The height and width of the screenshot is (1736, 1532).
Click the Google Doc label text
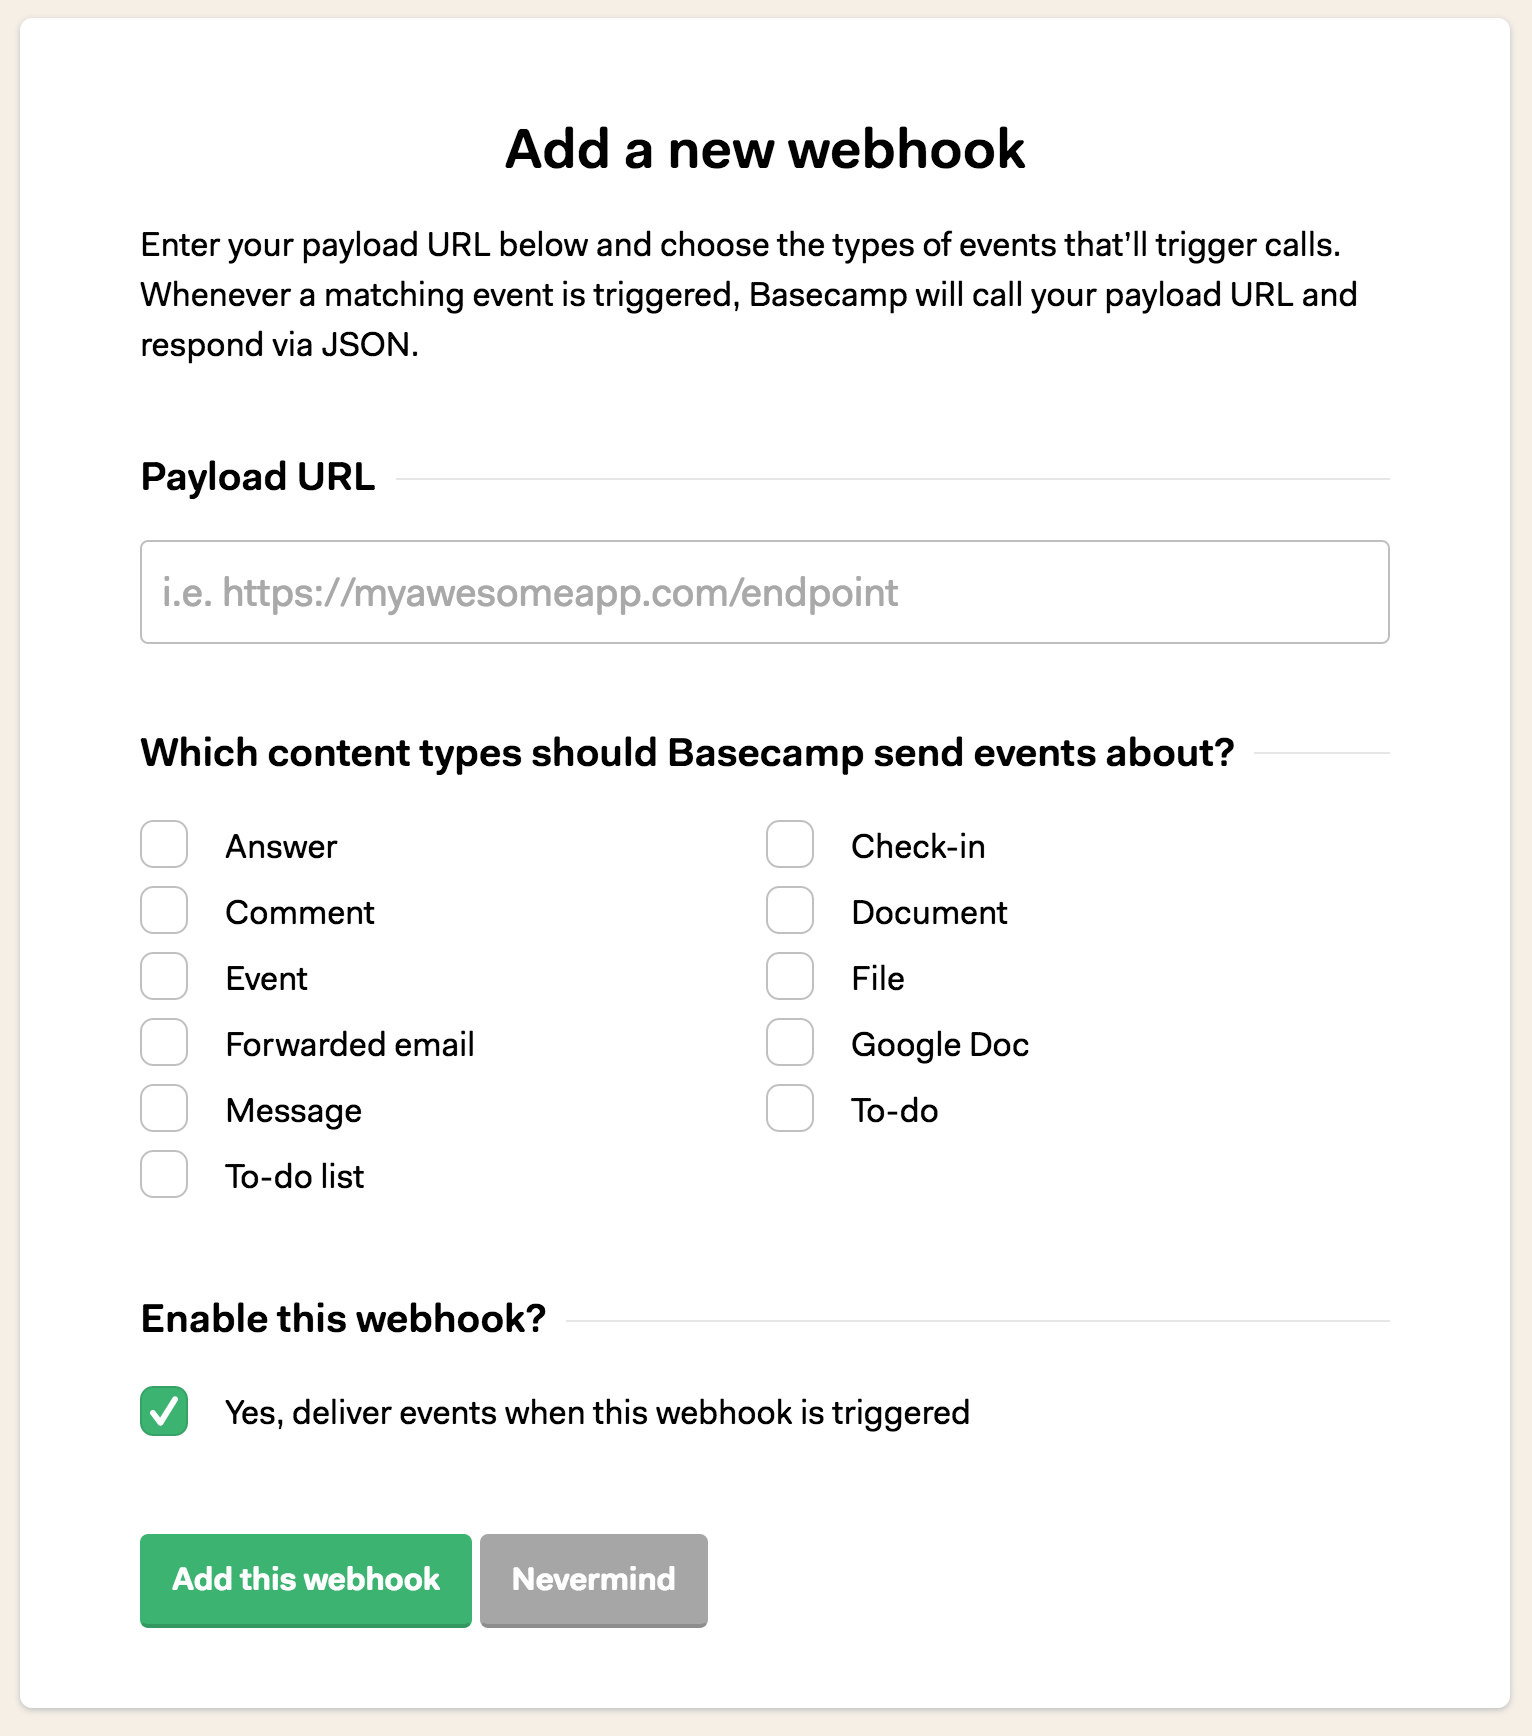pyautogui.click(x=940, y=1045)
